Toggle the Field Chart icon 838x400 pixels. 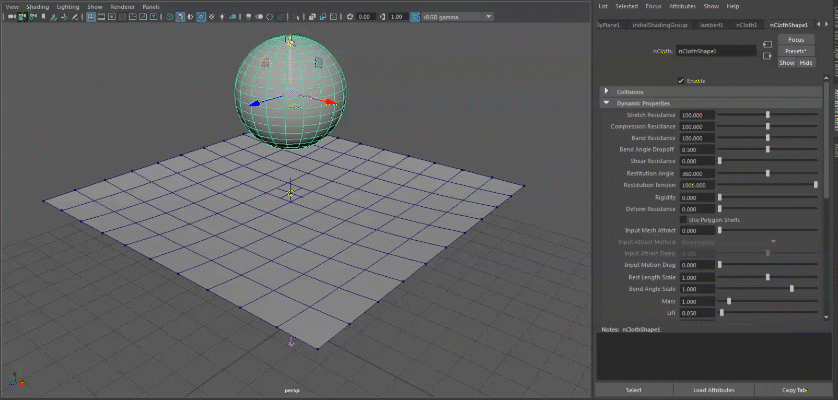133,17
